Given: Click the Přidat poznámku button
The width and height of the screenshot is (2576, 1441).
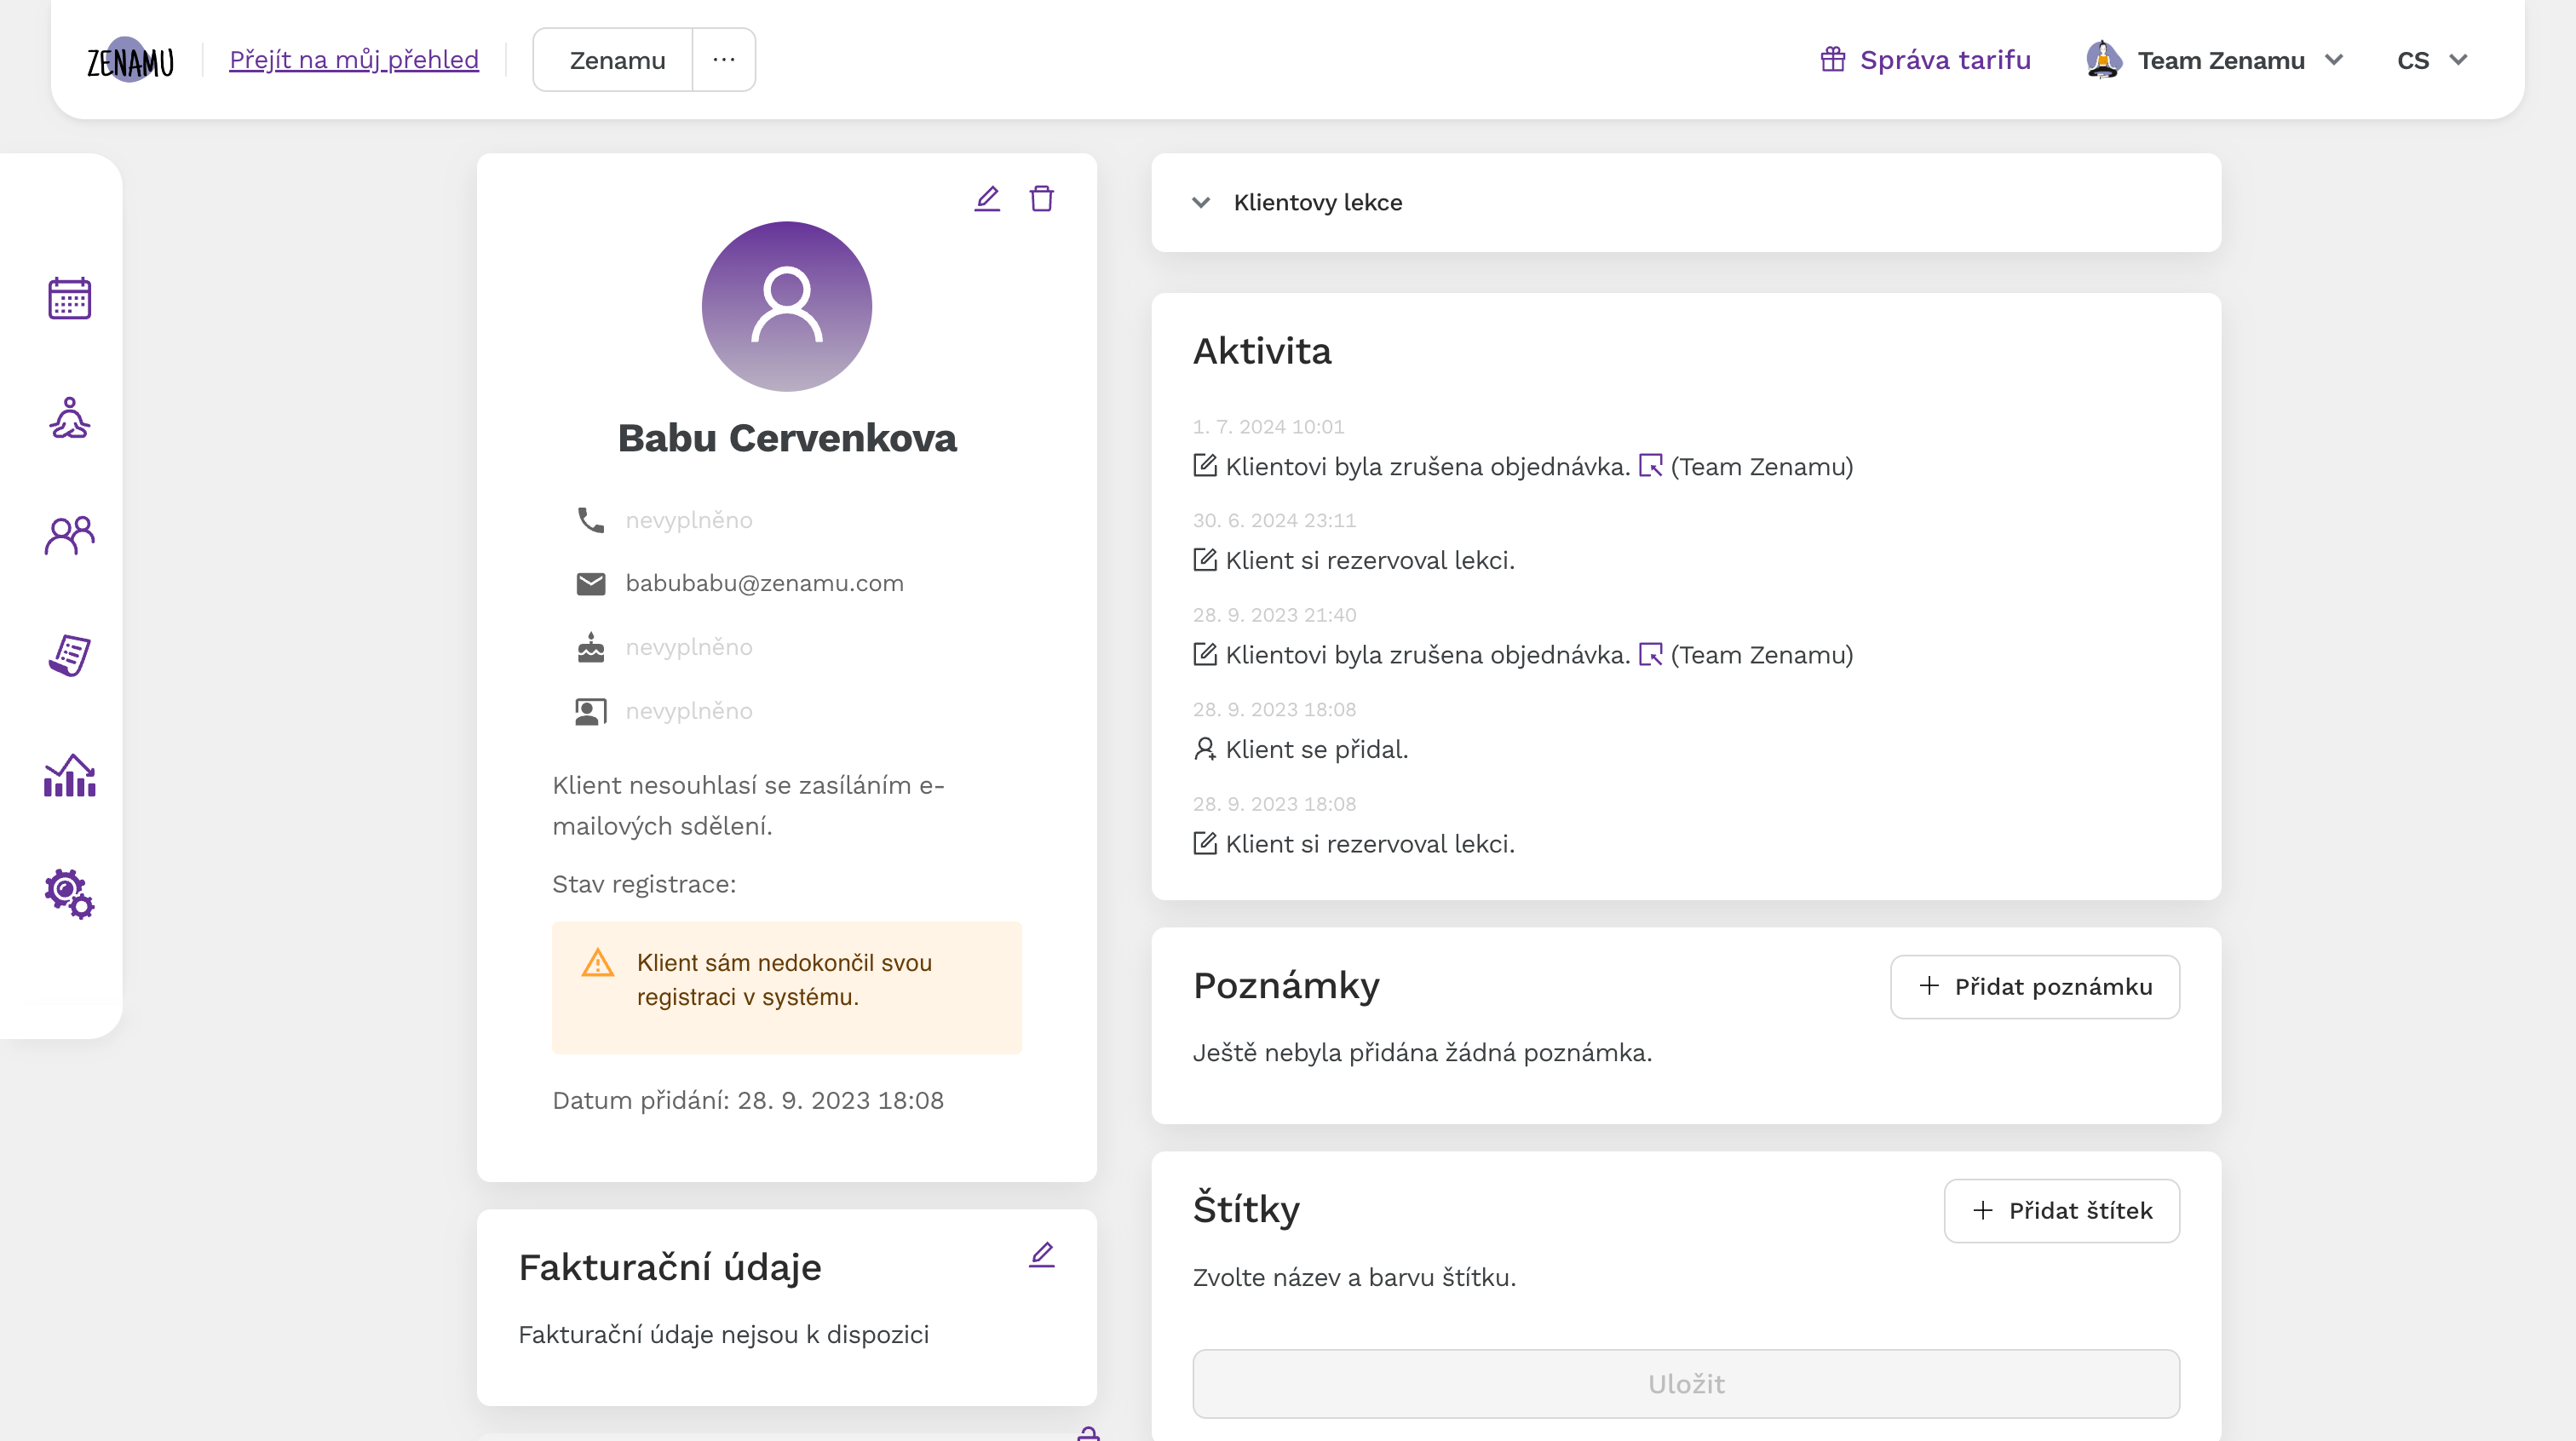Looking at the screenshot, I should coord(2034,986).
